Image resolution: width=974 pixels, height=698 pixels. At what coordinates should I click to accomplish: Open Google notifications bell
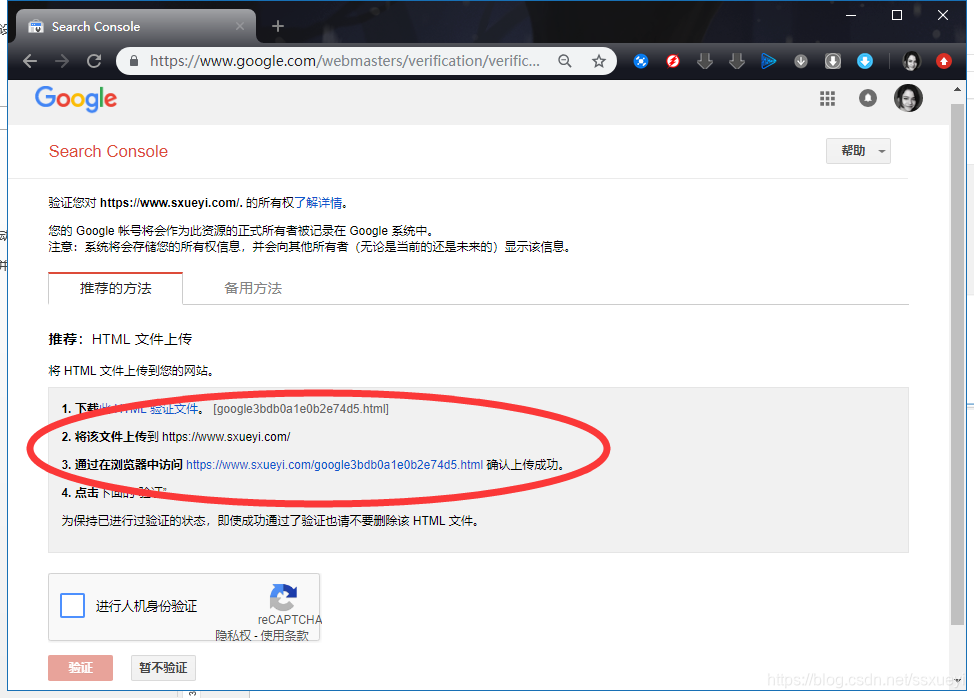click(868, 98)
